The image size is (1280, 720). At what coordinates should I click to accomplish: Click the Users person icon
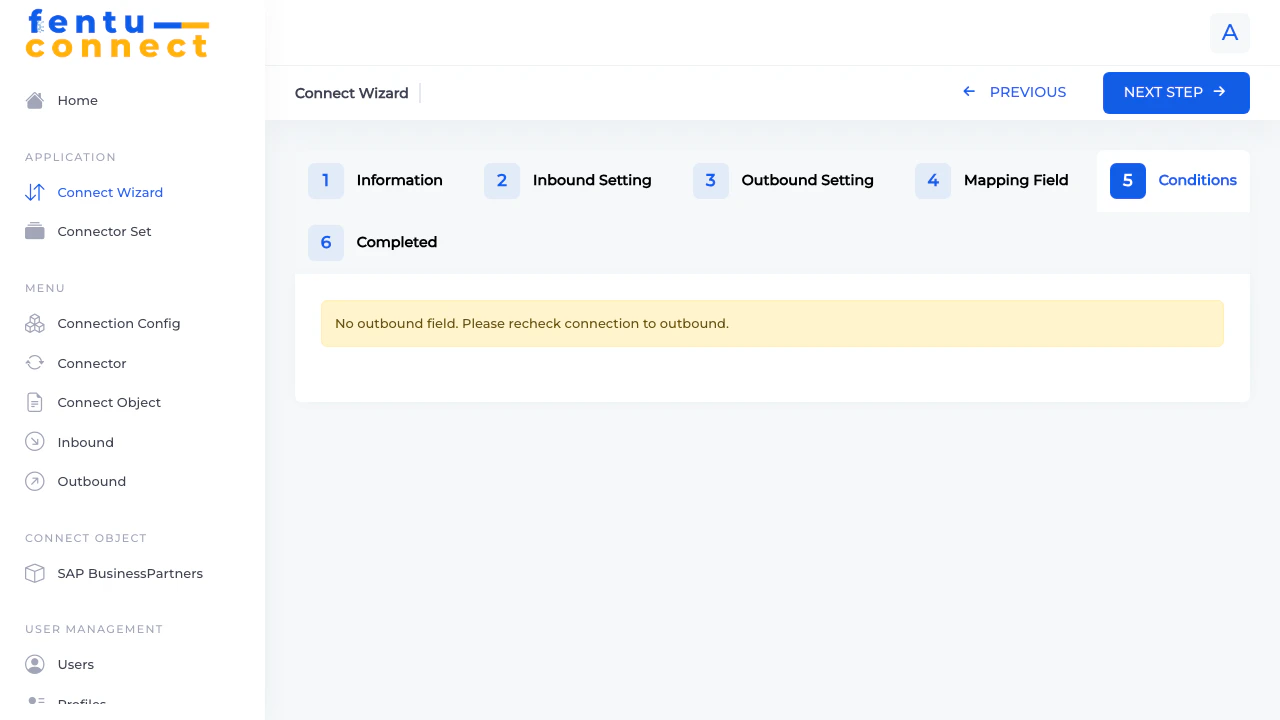point(35,664)
